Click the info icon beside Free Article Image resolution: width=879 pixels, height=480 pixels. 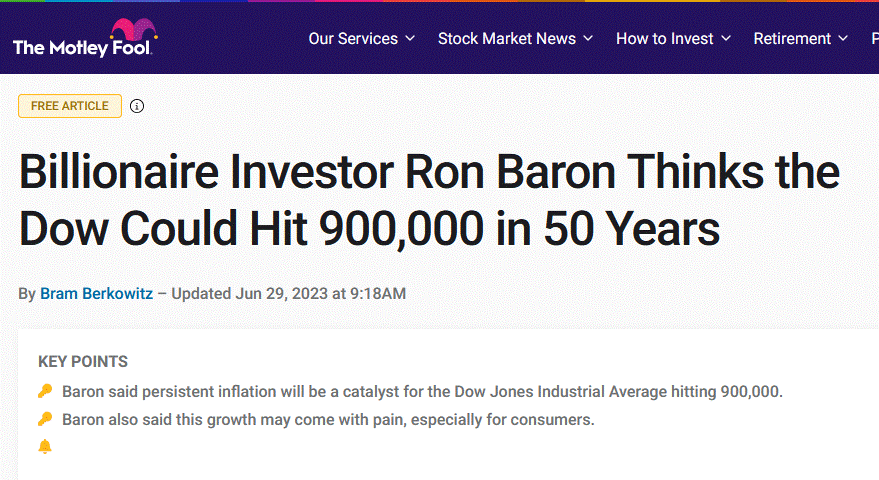[137, 106]
